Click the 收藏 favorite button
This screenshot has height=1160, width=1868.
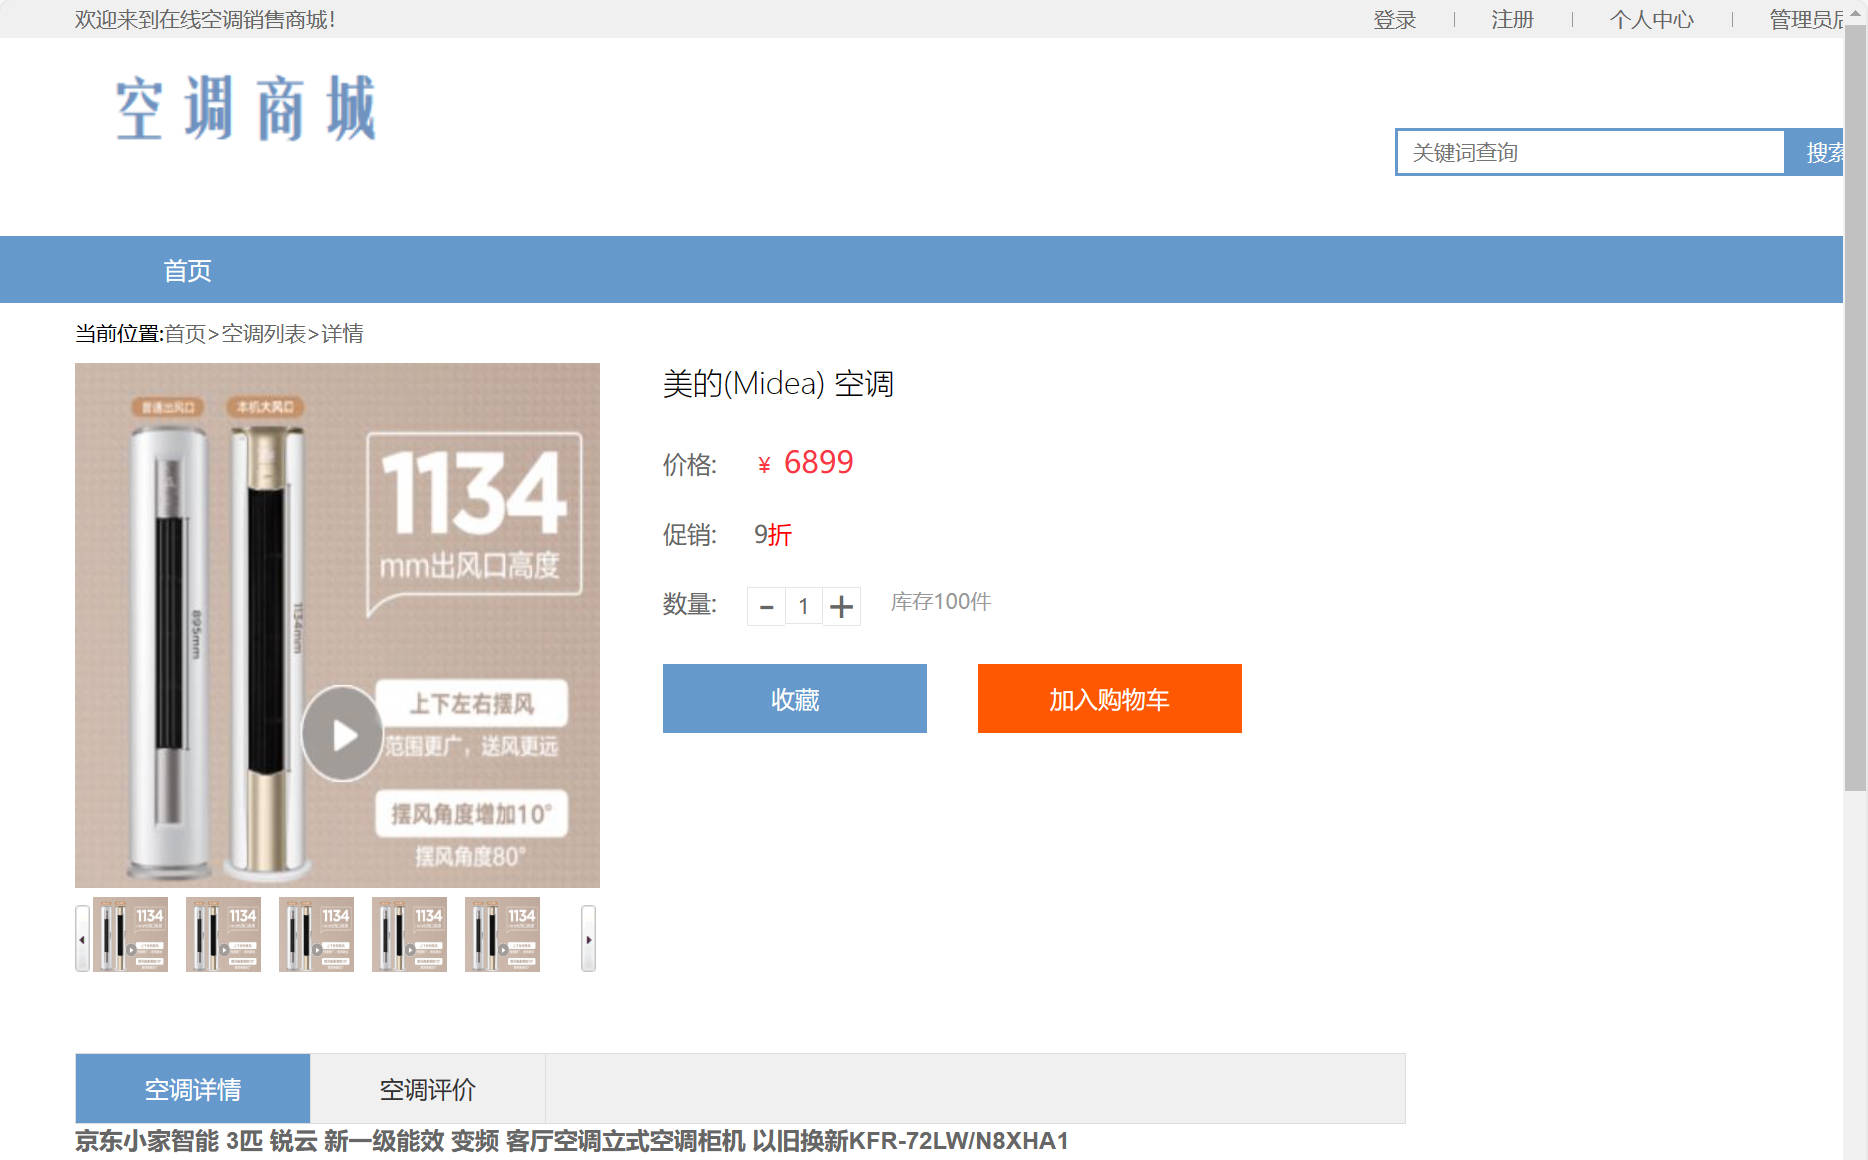pyautogui.click(x=794, y=699)
